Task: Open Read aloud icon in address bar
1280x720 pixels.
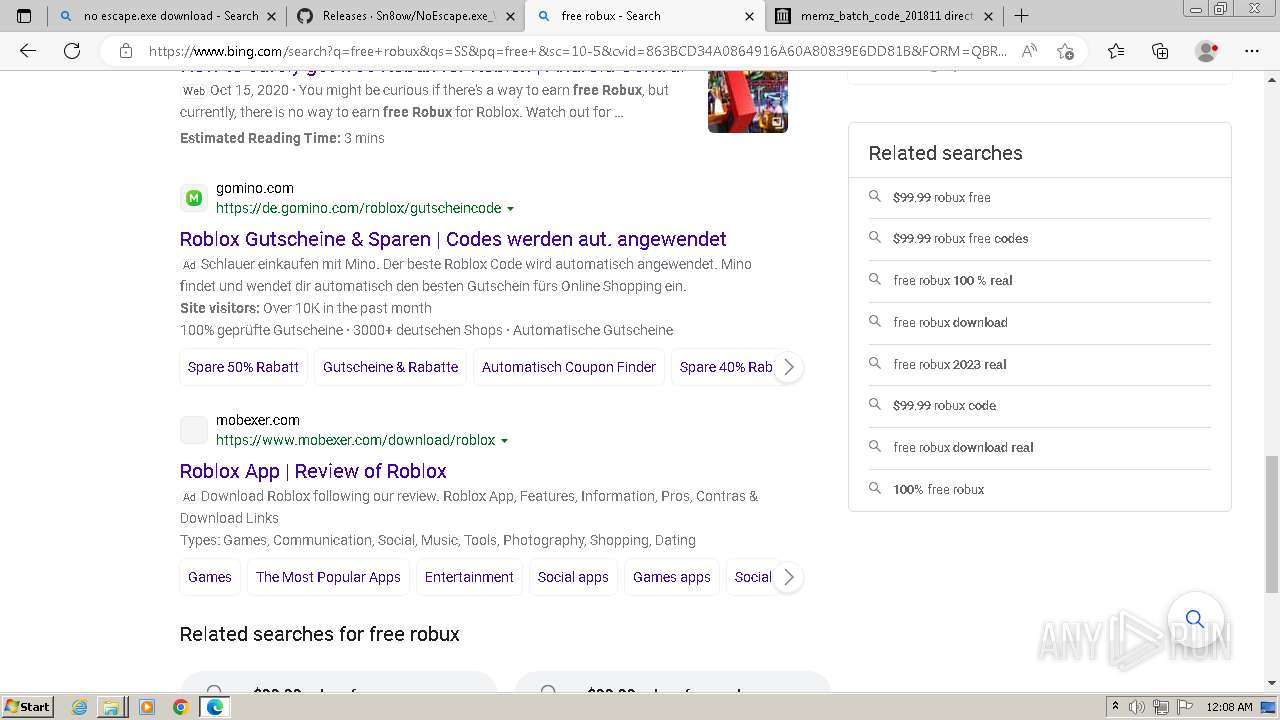Action: 1029,51
